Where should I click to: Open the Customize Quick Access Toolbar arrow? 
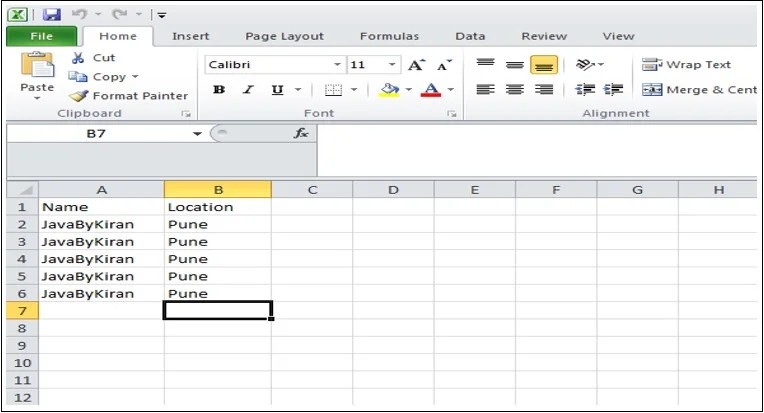pyautogui.click(x=161, y=16)
